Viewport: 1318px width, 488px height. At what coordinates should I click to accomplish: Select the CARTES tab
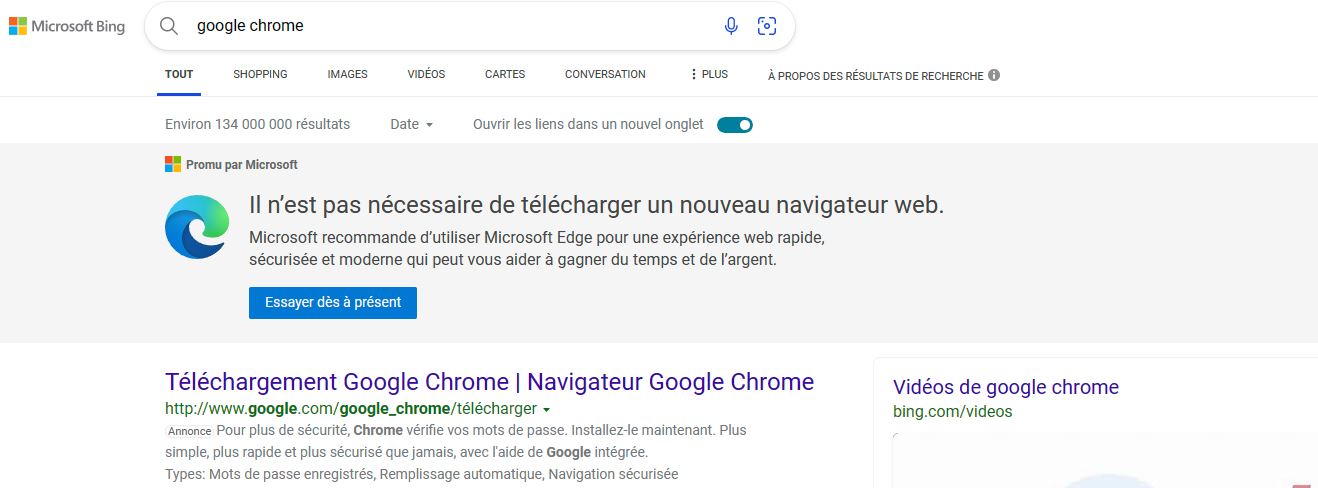coord(505,74)
